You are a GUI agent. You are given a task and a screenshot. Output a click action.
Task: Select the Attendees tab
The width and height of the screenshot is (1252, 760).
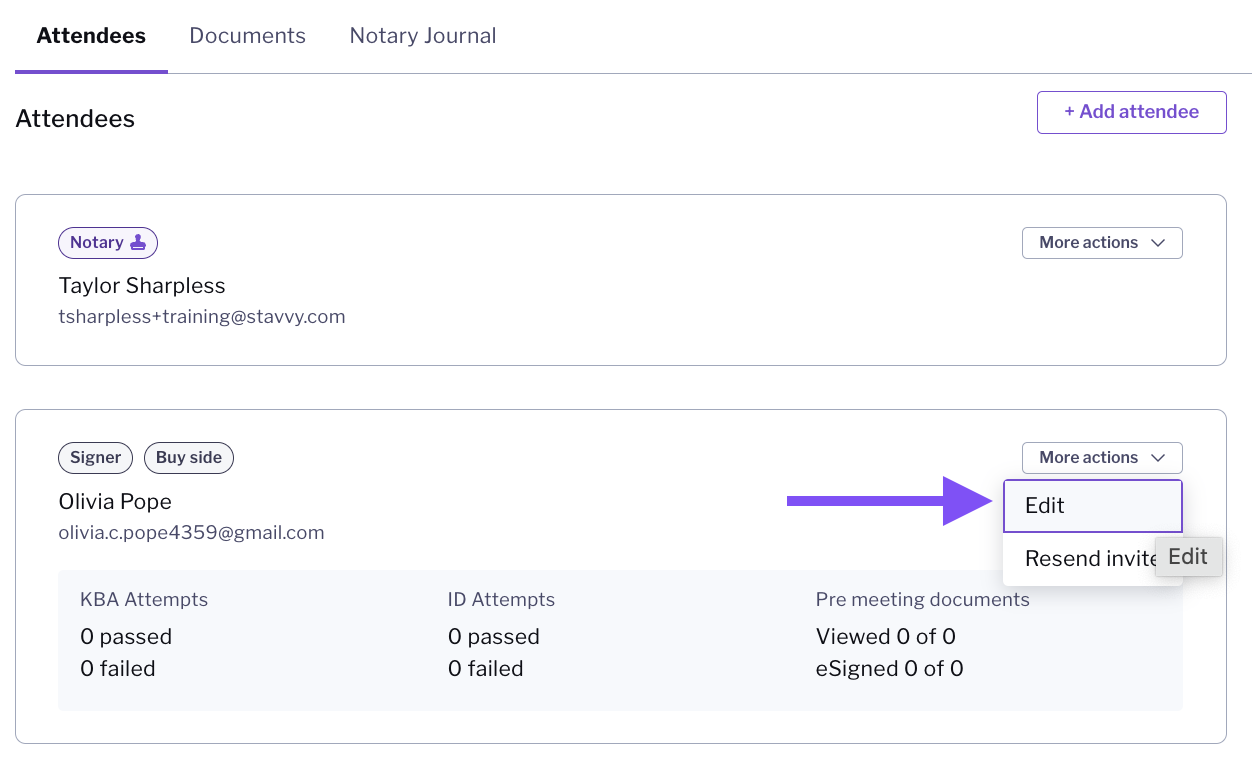pyautogui.click(x=91, y=36)
